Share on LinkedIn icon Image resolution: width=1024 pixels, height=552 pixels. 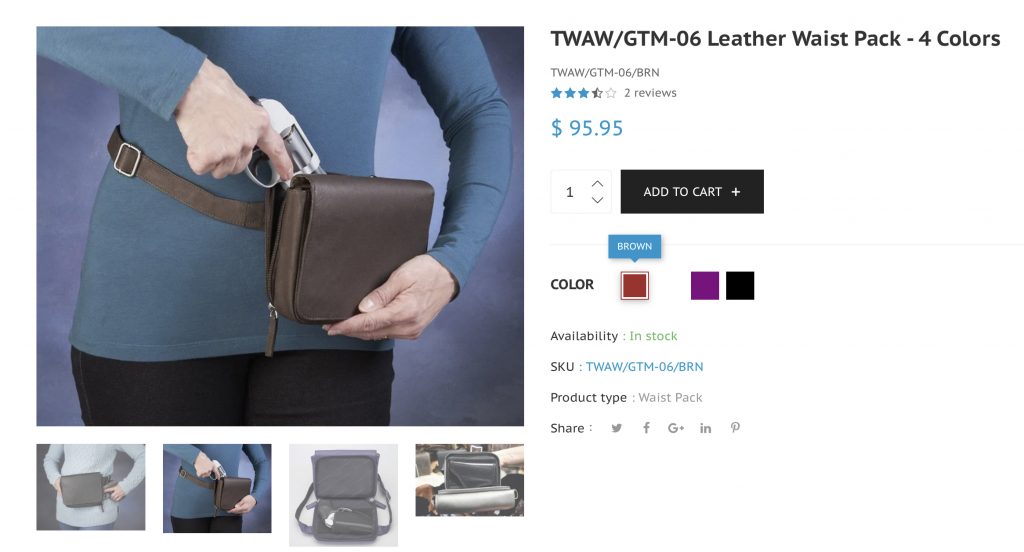(x=705, y=428)
